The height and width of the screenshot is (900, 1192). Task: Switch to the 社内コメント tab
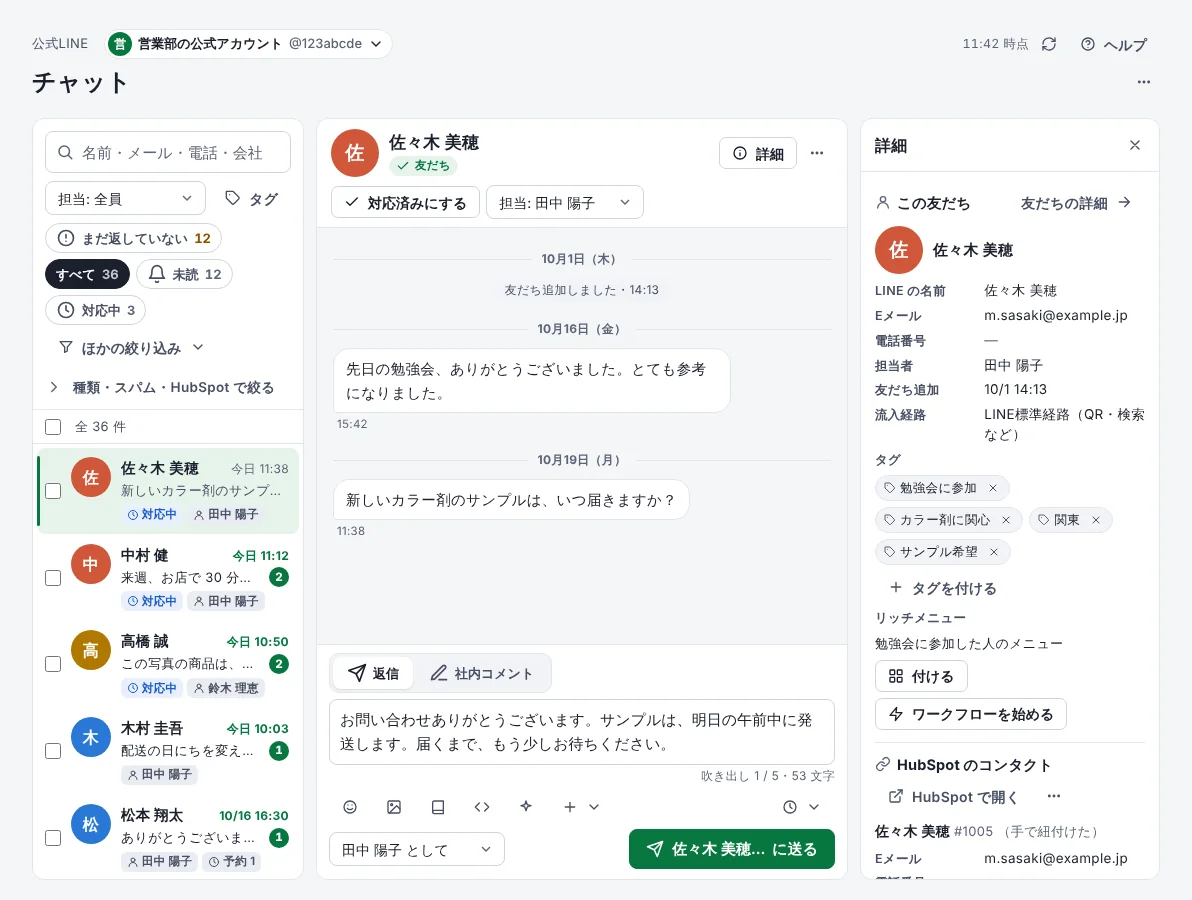pos(481,673)
